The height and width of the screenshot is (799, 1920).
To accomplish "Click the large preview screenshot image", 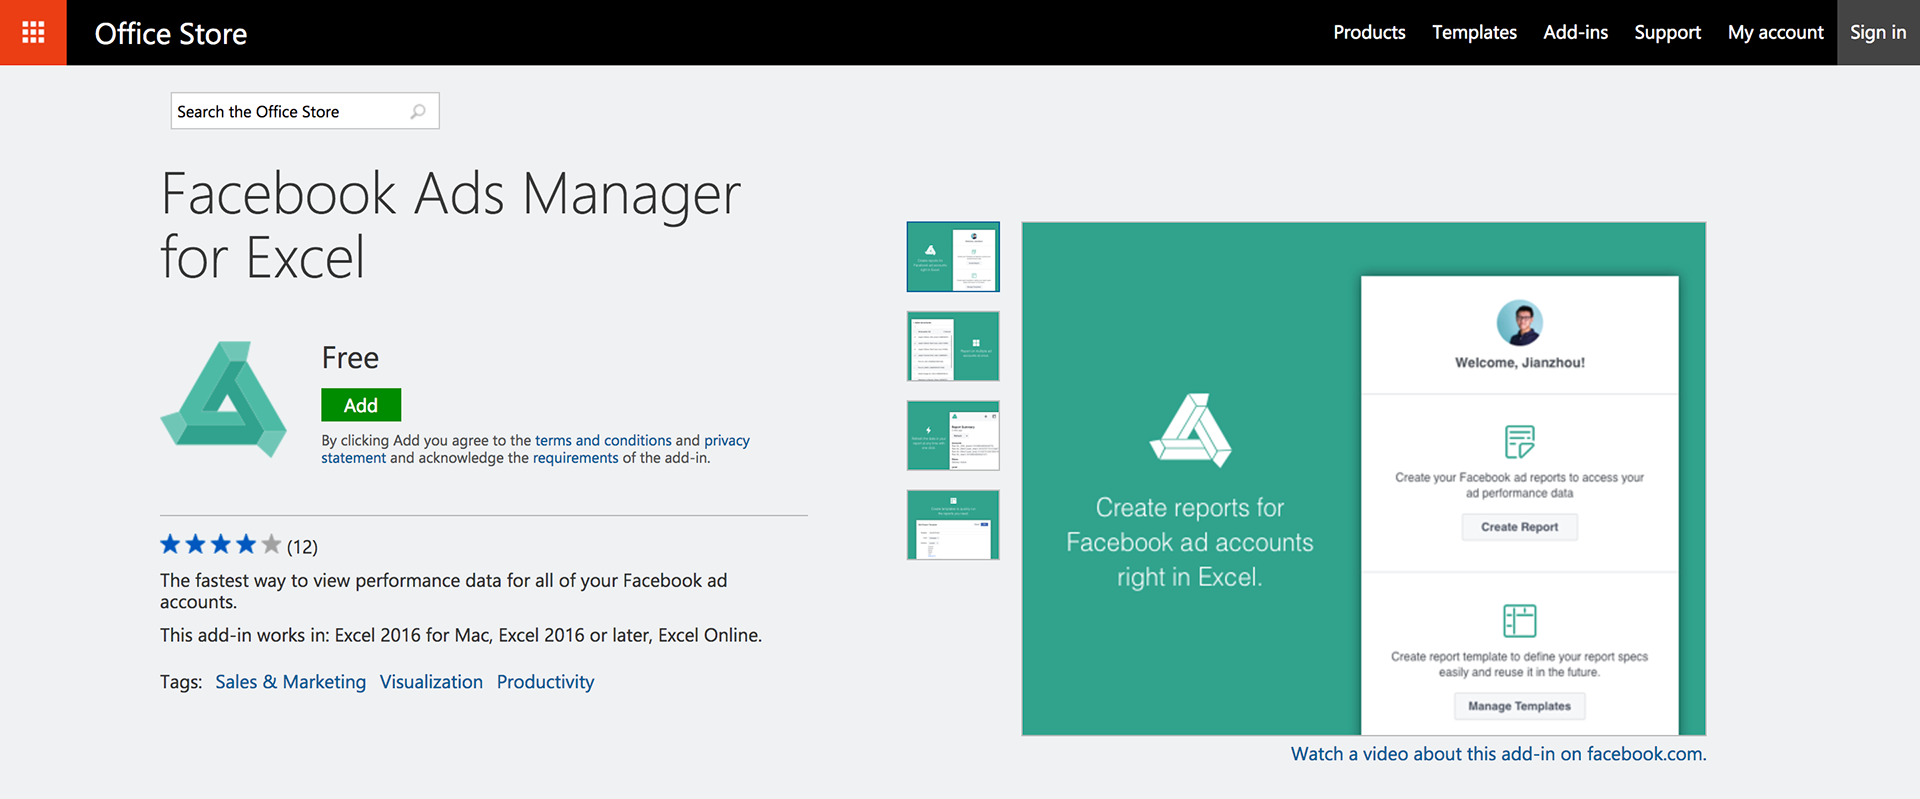I will (1364, 479).
